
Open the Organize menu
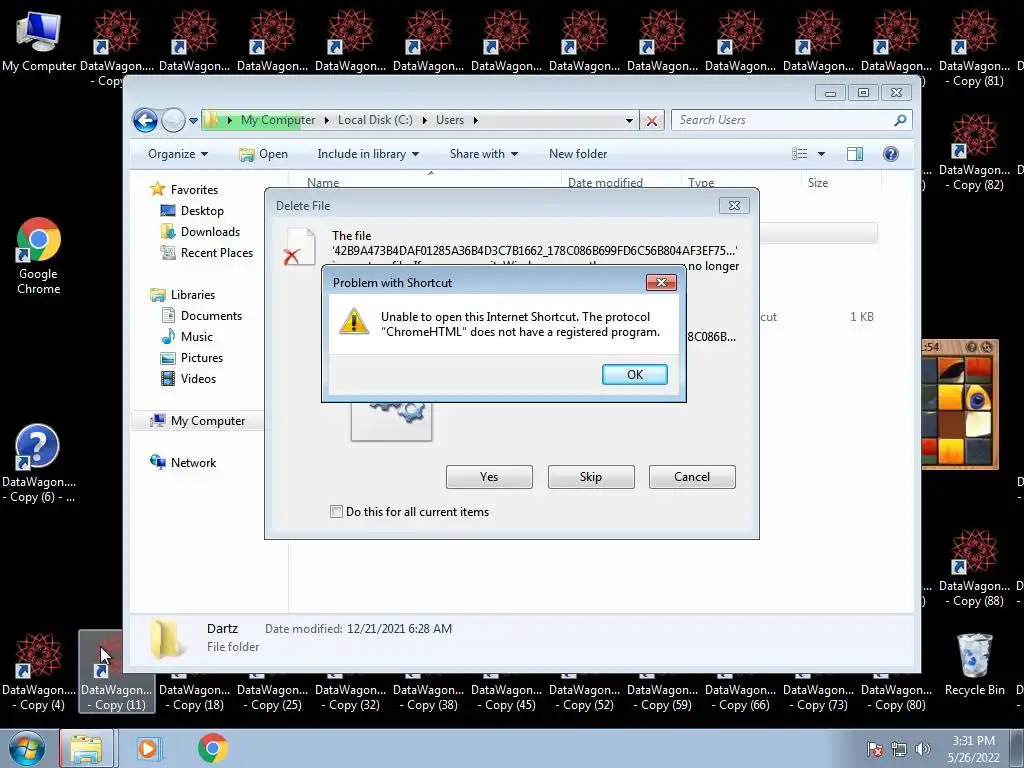point(178,154)
